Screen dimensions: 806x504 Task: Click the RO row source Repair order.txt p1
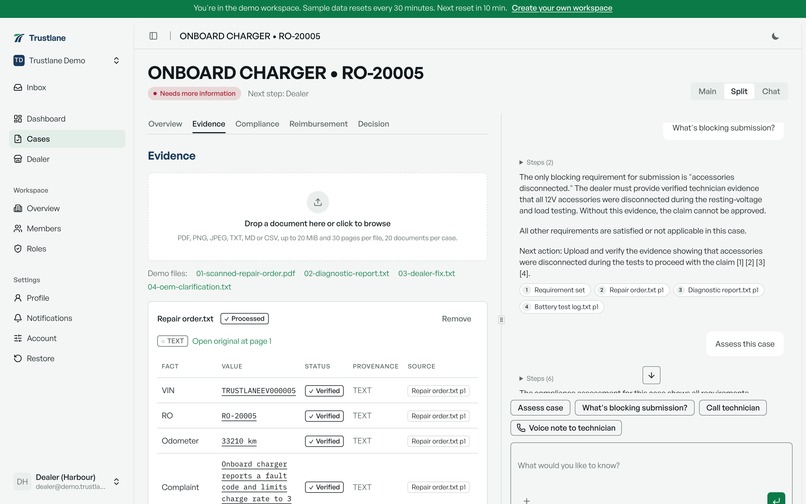coord(438,416)
